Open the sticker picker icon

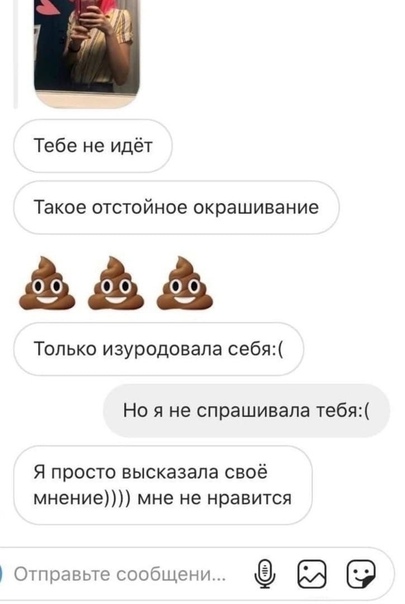point(361,574)
